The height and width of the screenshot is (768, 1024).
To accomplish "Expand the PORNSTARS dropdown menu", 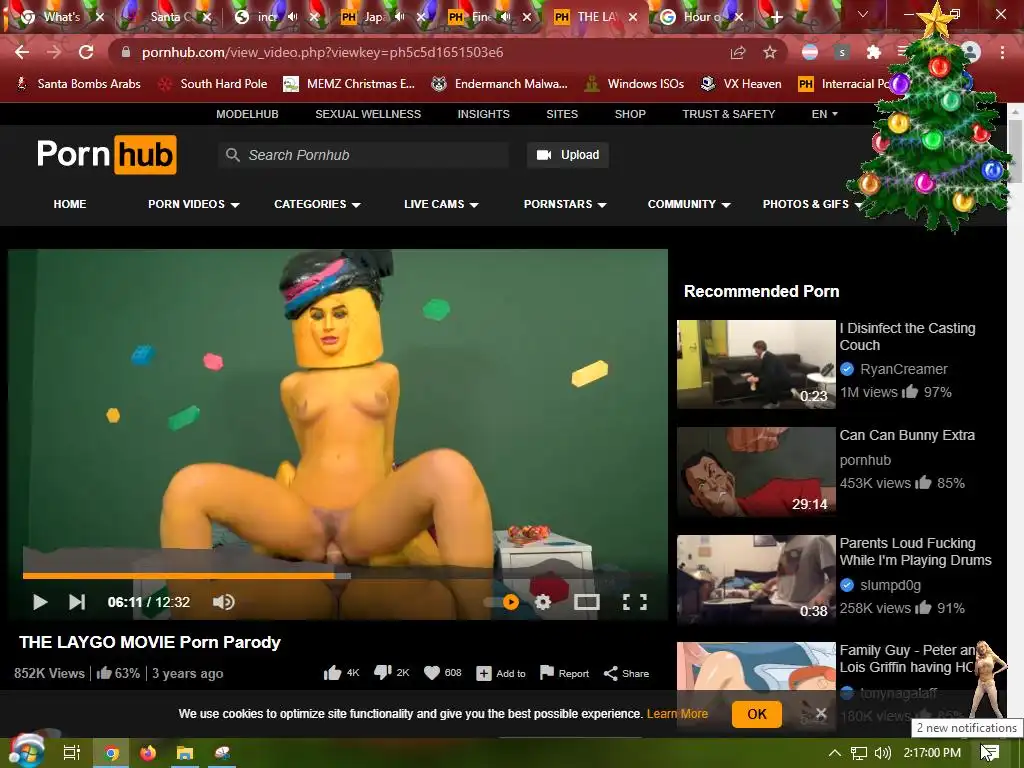I will pyautogui.click(x=565, y=204).
